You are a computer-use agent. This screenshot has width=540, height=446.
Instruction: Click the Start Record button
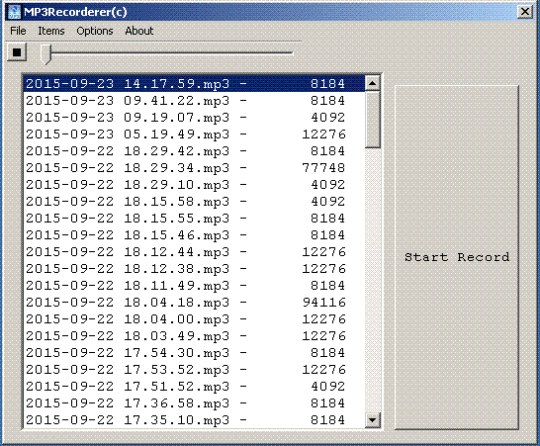[456, 257]
